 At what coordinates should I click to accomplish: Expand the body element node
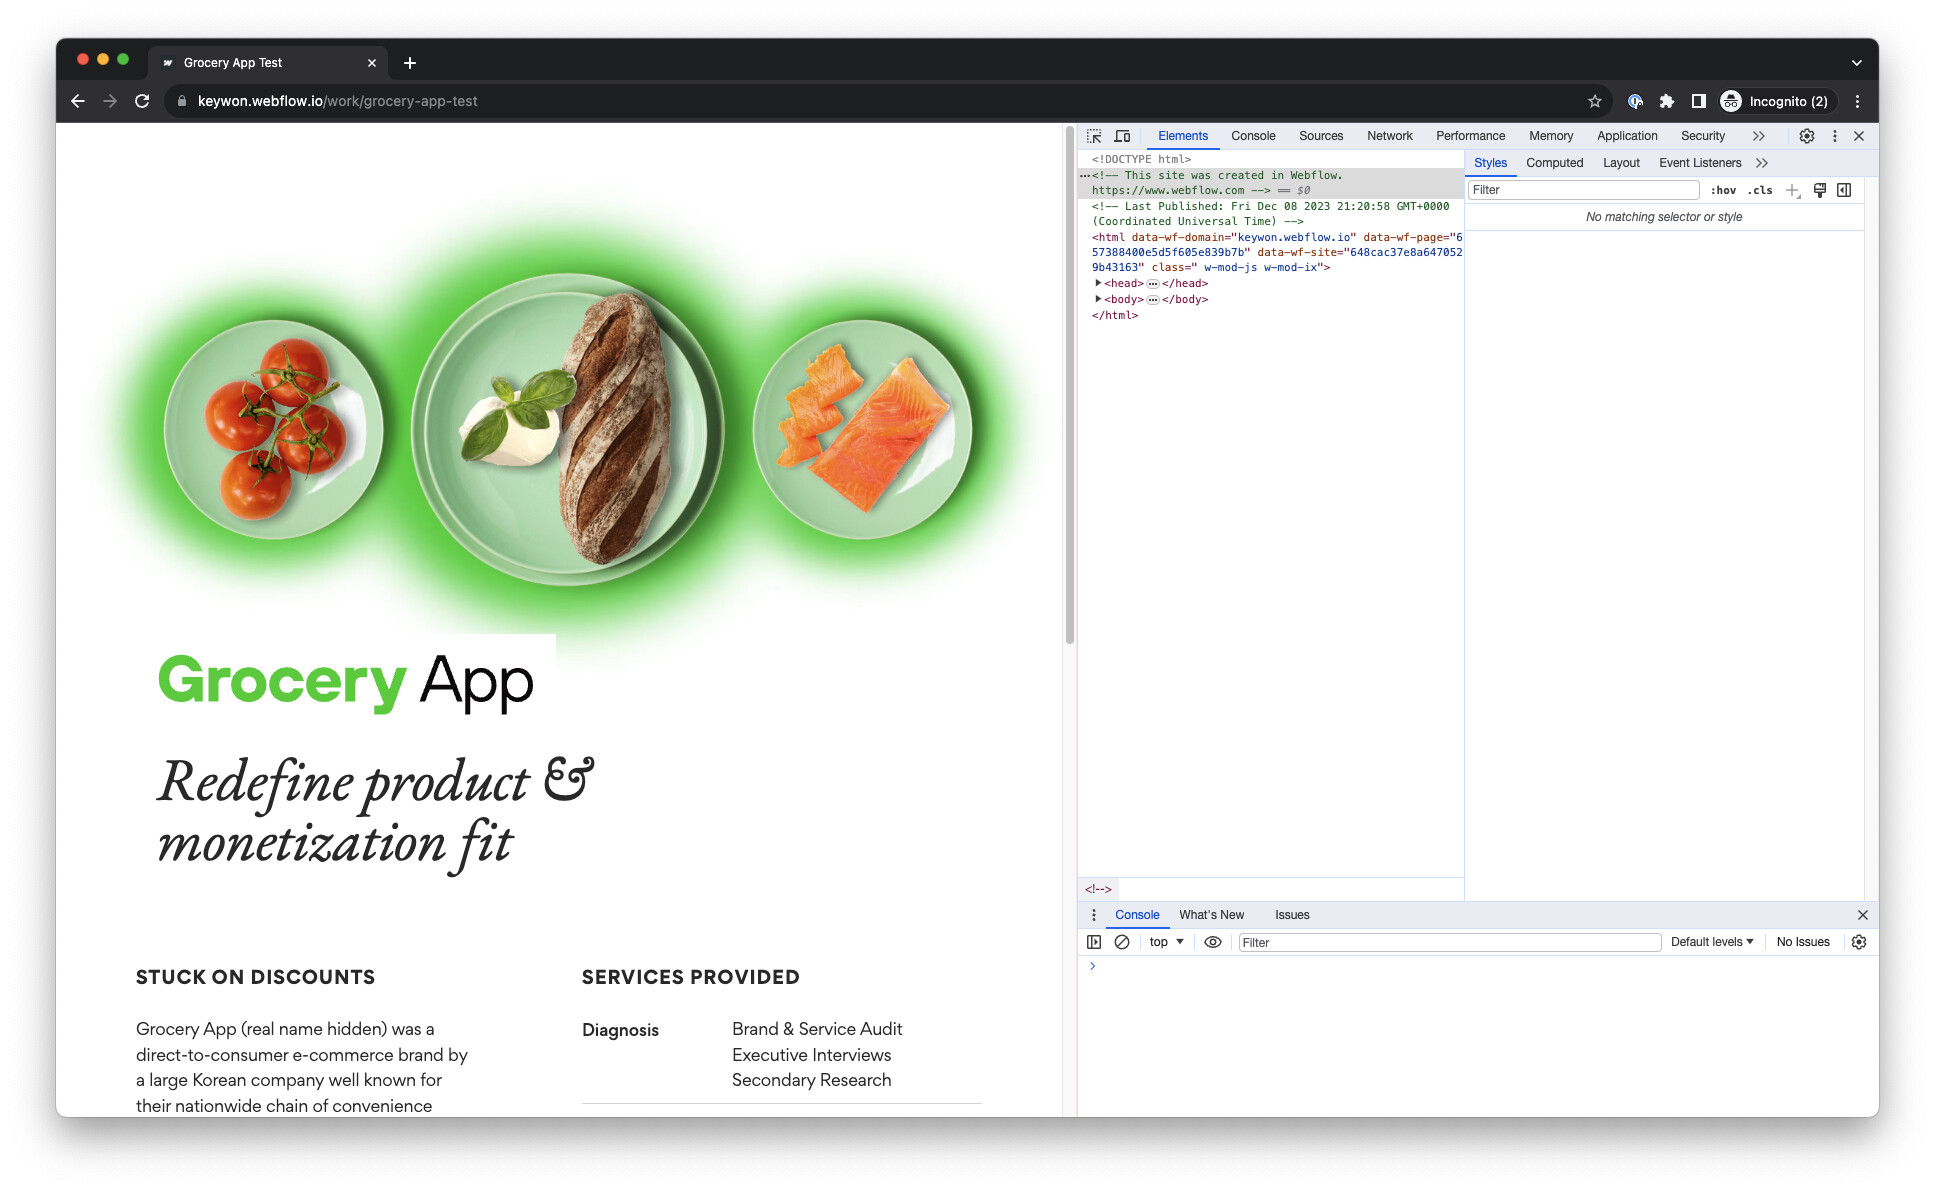click(1098, 299)
